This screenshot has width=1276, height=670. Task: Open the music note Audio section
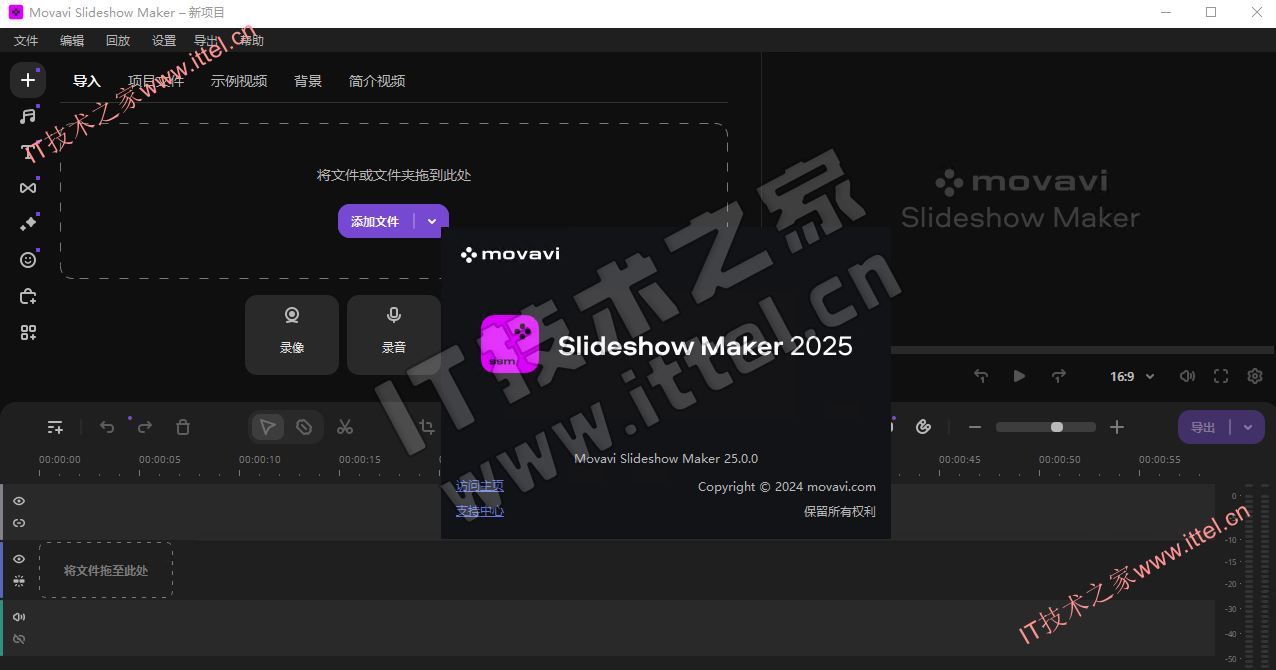point(28,116)
